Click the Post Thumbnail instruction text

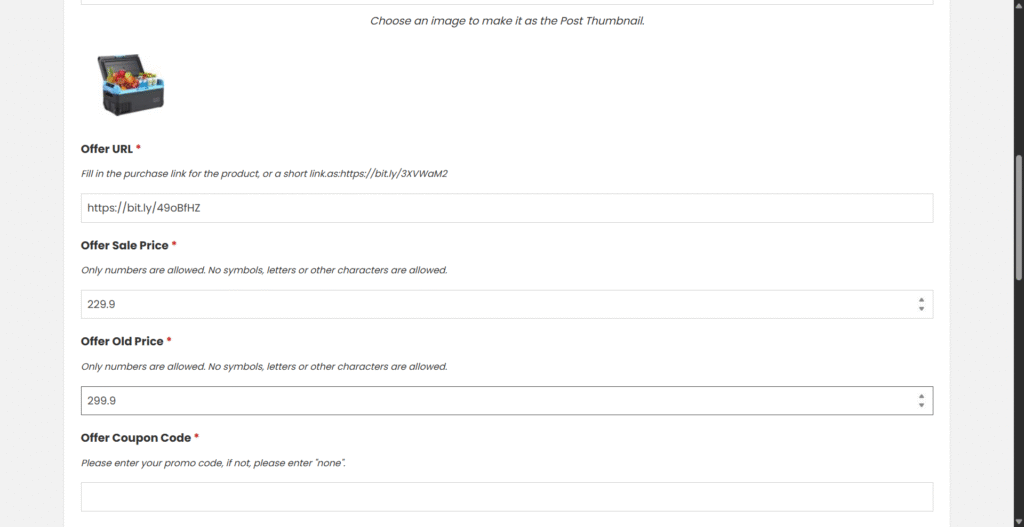click(x=507, y=20)
